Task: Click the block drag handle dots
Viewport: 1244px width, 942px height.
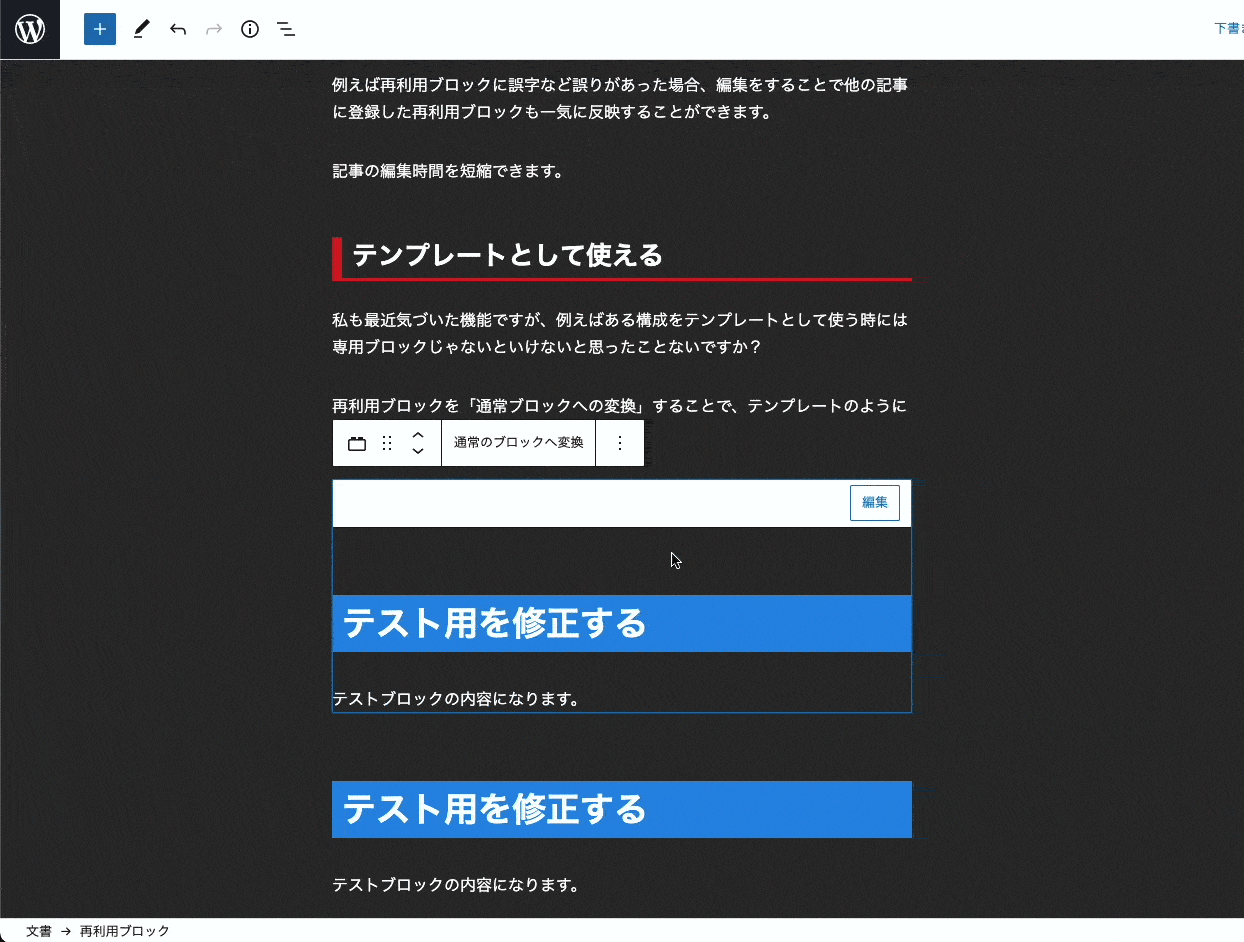Action: 387,443
